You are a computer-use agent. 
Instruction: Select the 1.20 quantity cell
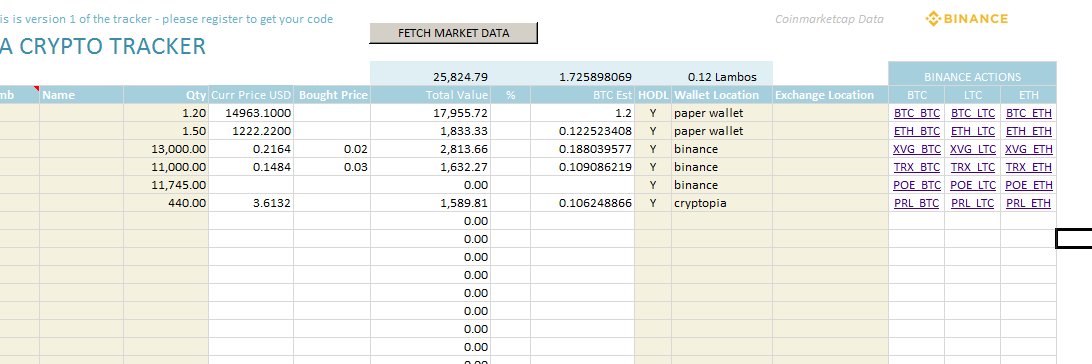(x=166, y=113)
